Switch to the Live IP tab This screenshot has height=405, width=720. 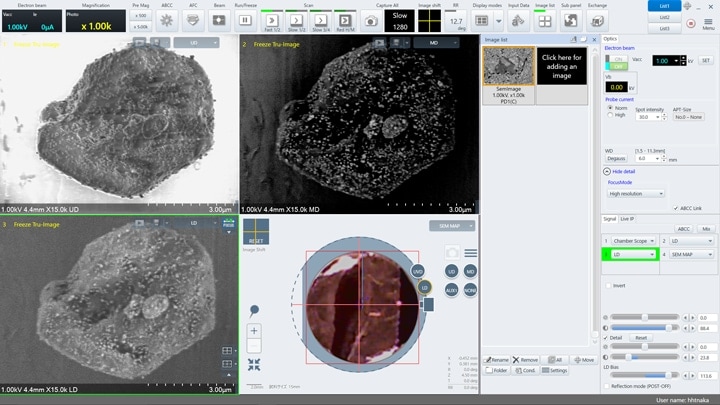(x=628, y=217)
